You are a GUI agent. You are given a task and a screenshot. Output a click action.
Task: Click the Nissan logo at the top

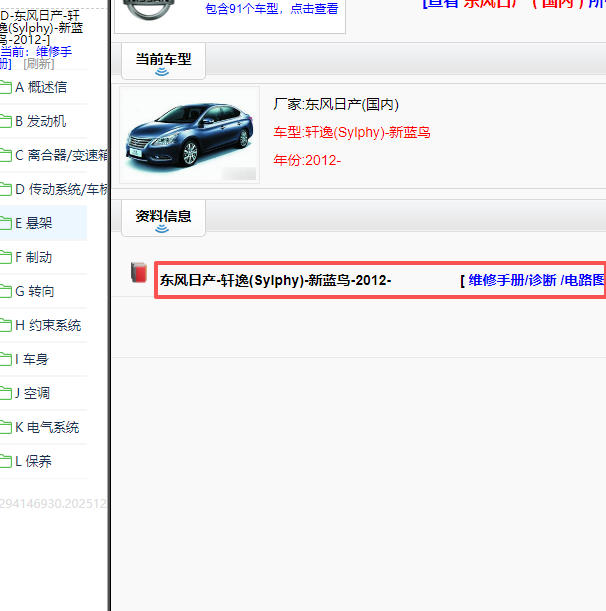149,9
